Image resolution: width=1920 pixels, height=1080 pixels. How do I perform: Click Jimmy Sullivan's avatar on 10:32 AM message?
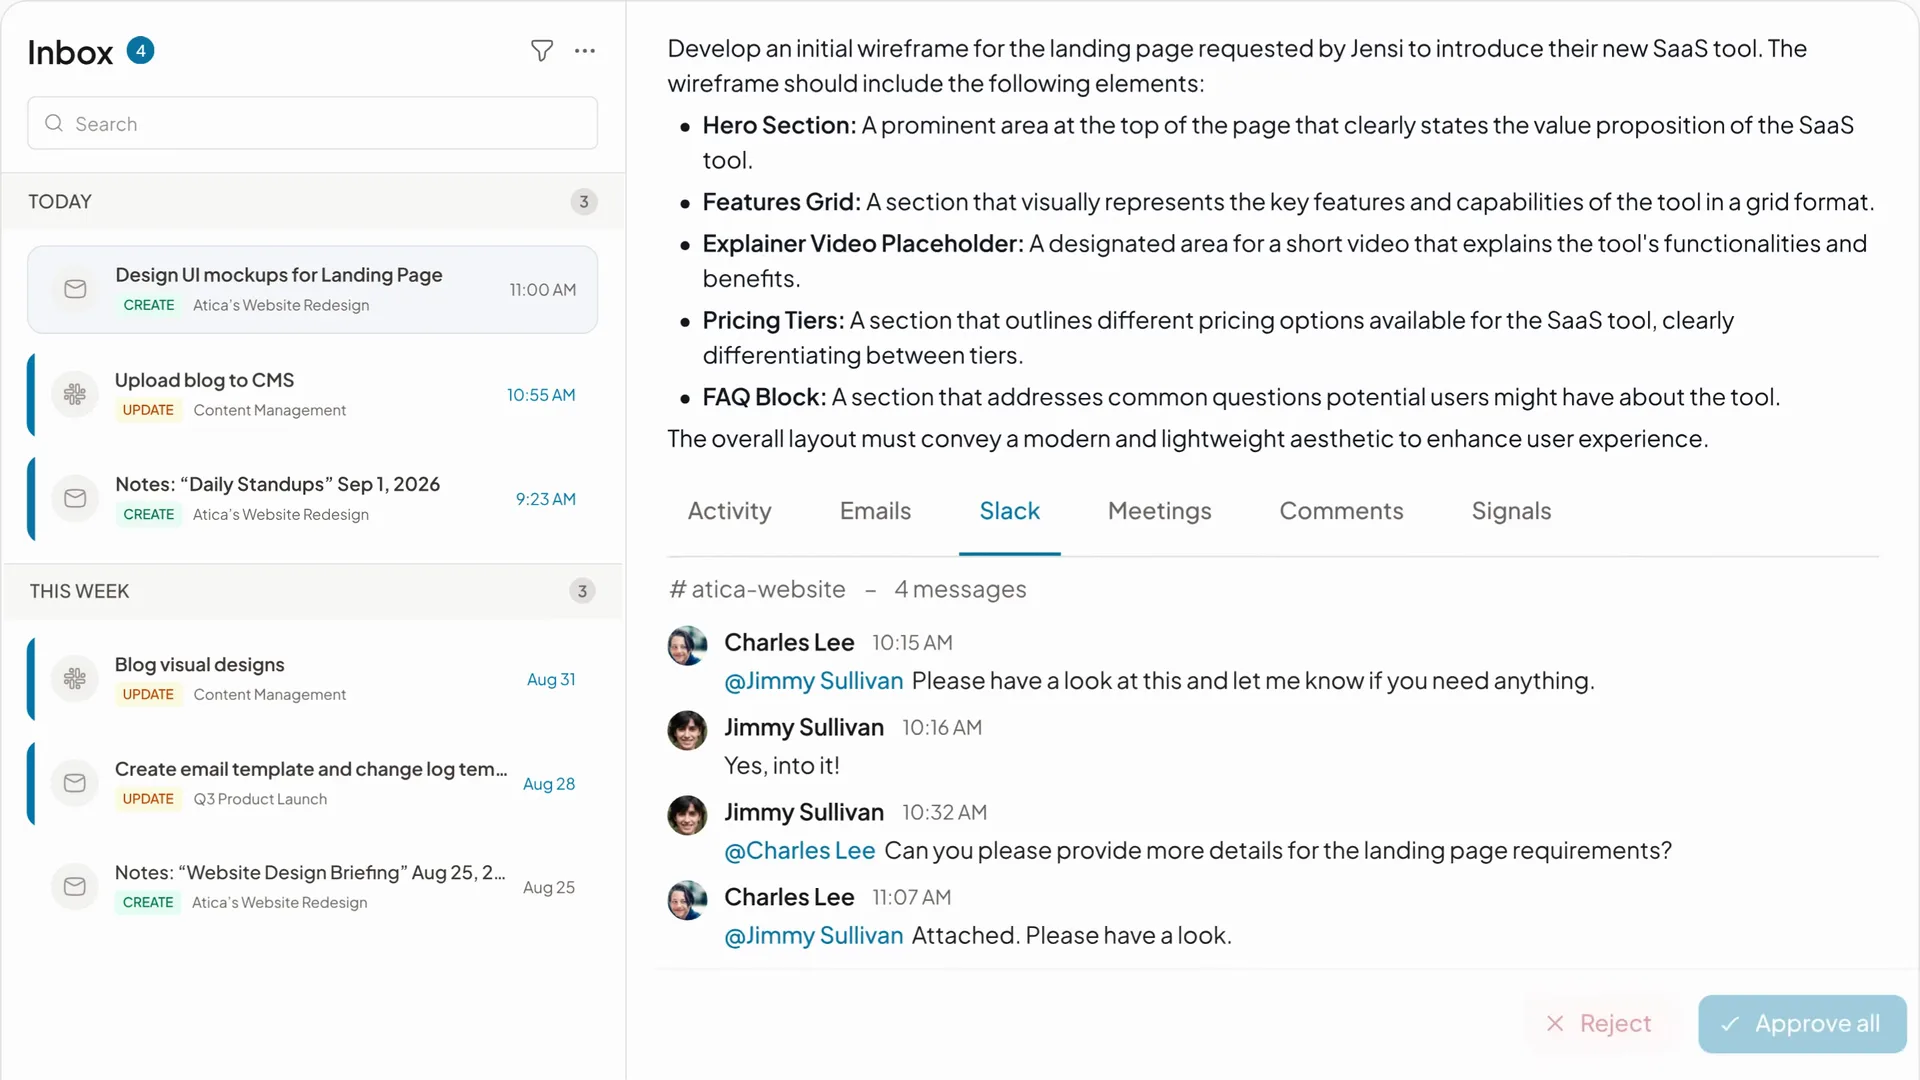point(687,816)
